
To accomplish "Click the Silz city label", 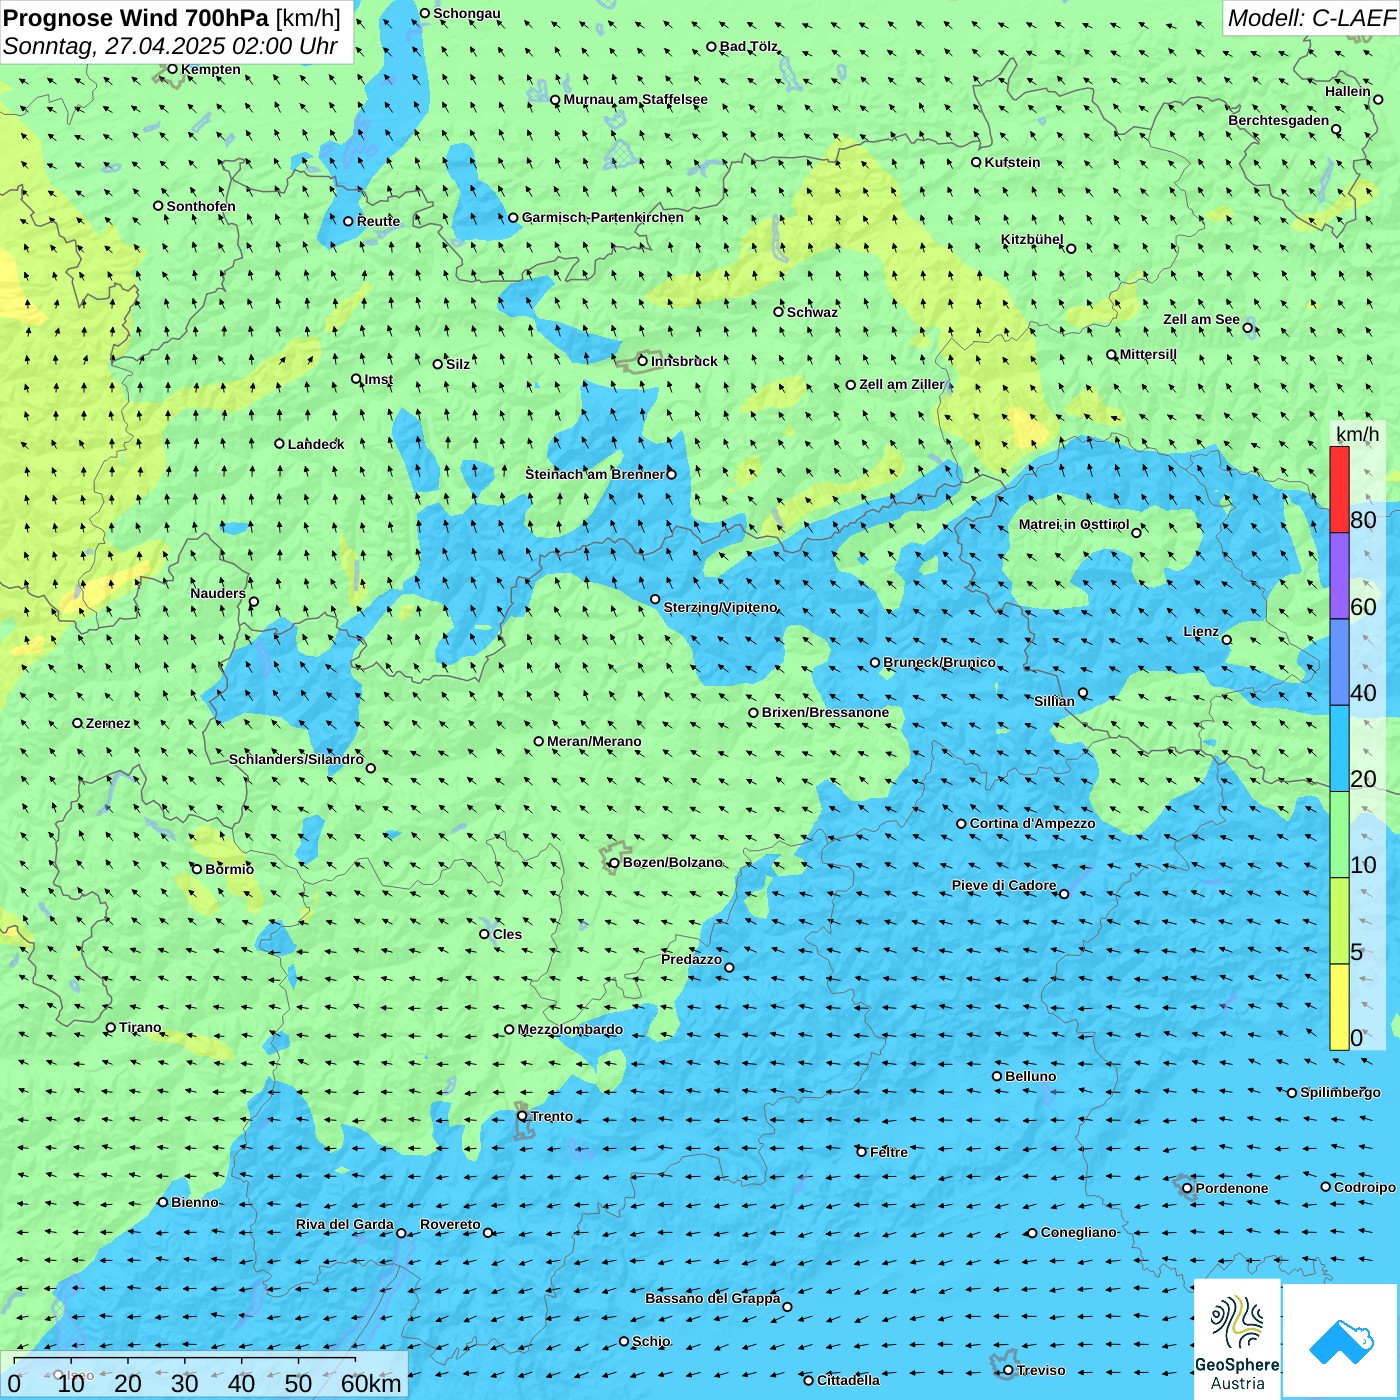I will pos(457,364).
